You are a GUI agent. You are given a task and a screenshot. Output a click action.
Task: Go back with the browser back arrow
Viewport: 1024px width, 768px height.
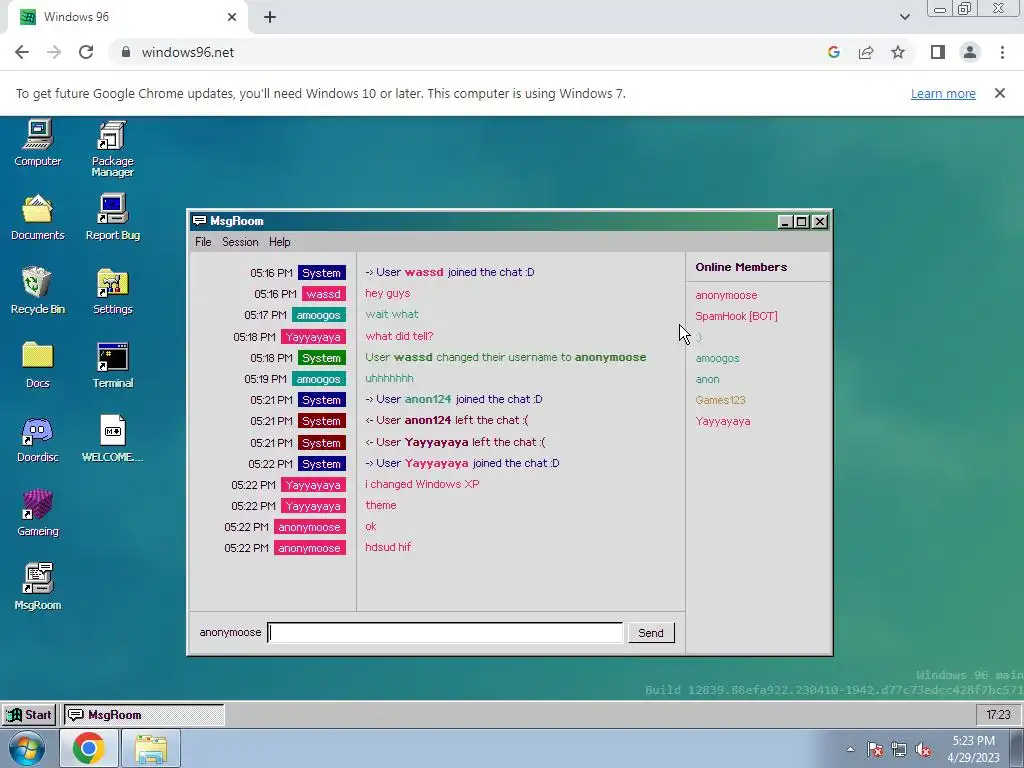click(22, 52)
